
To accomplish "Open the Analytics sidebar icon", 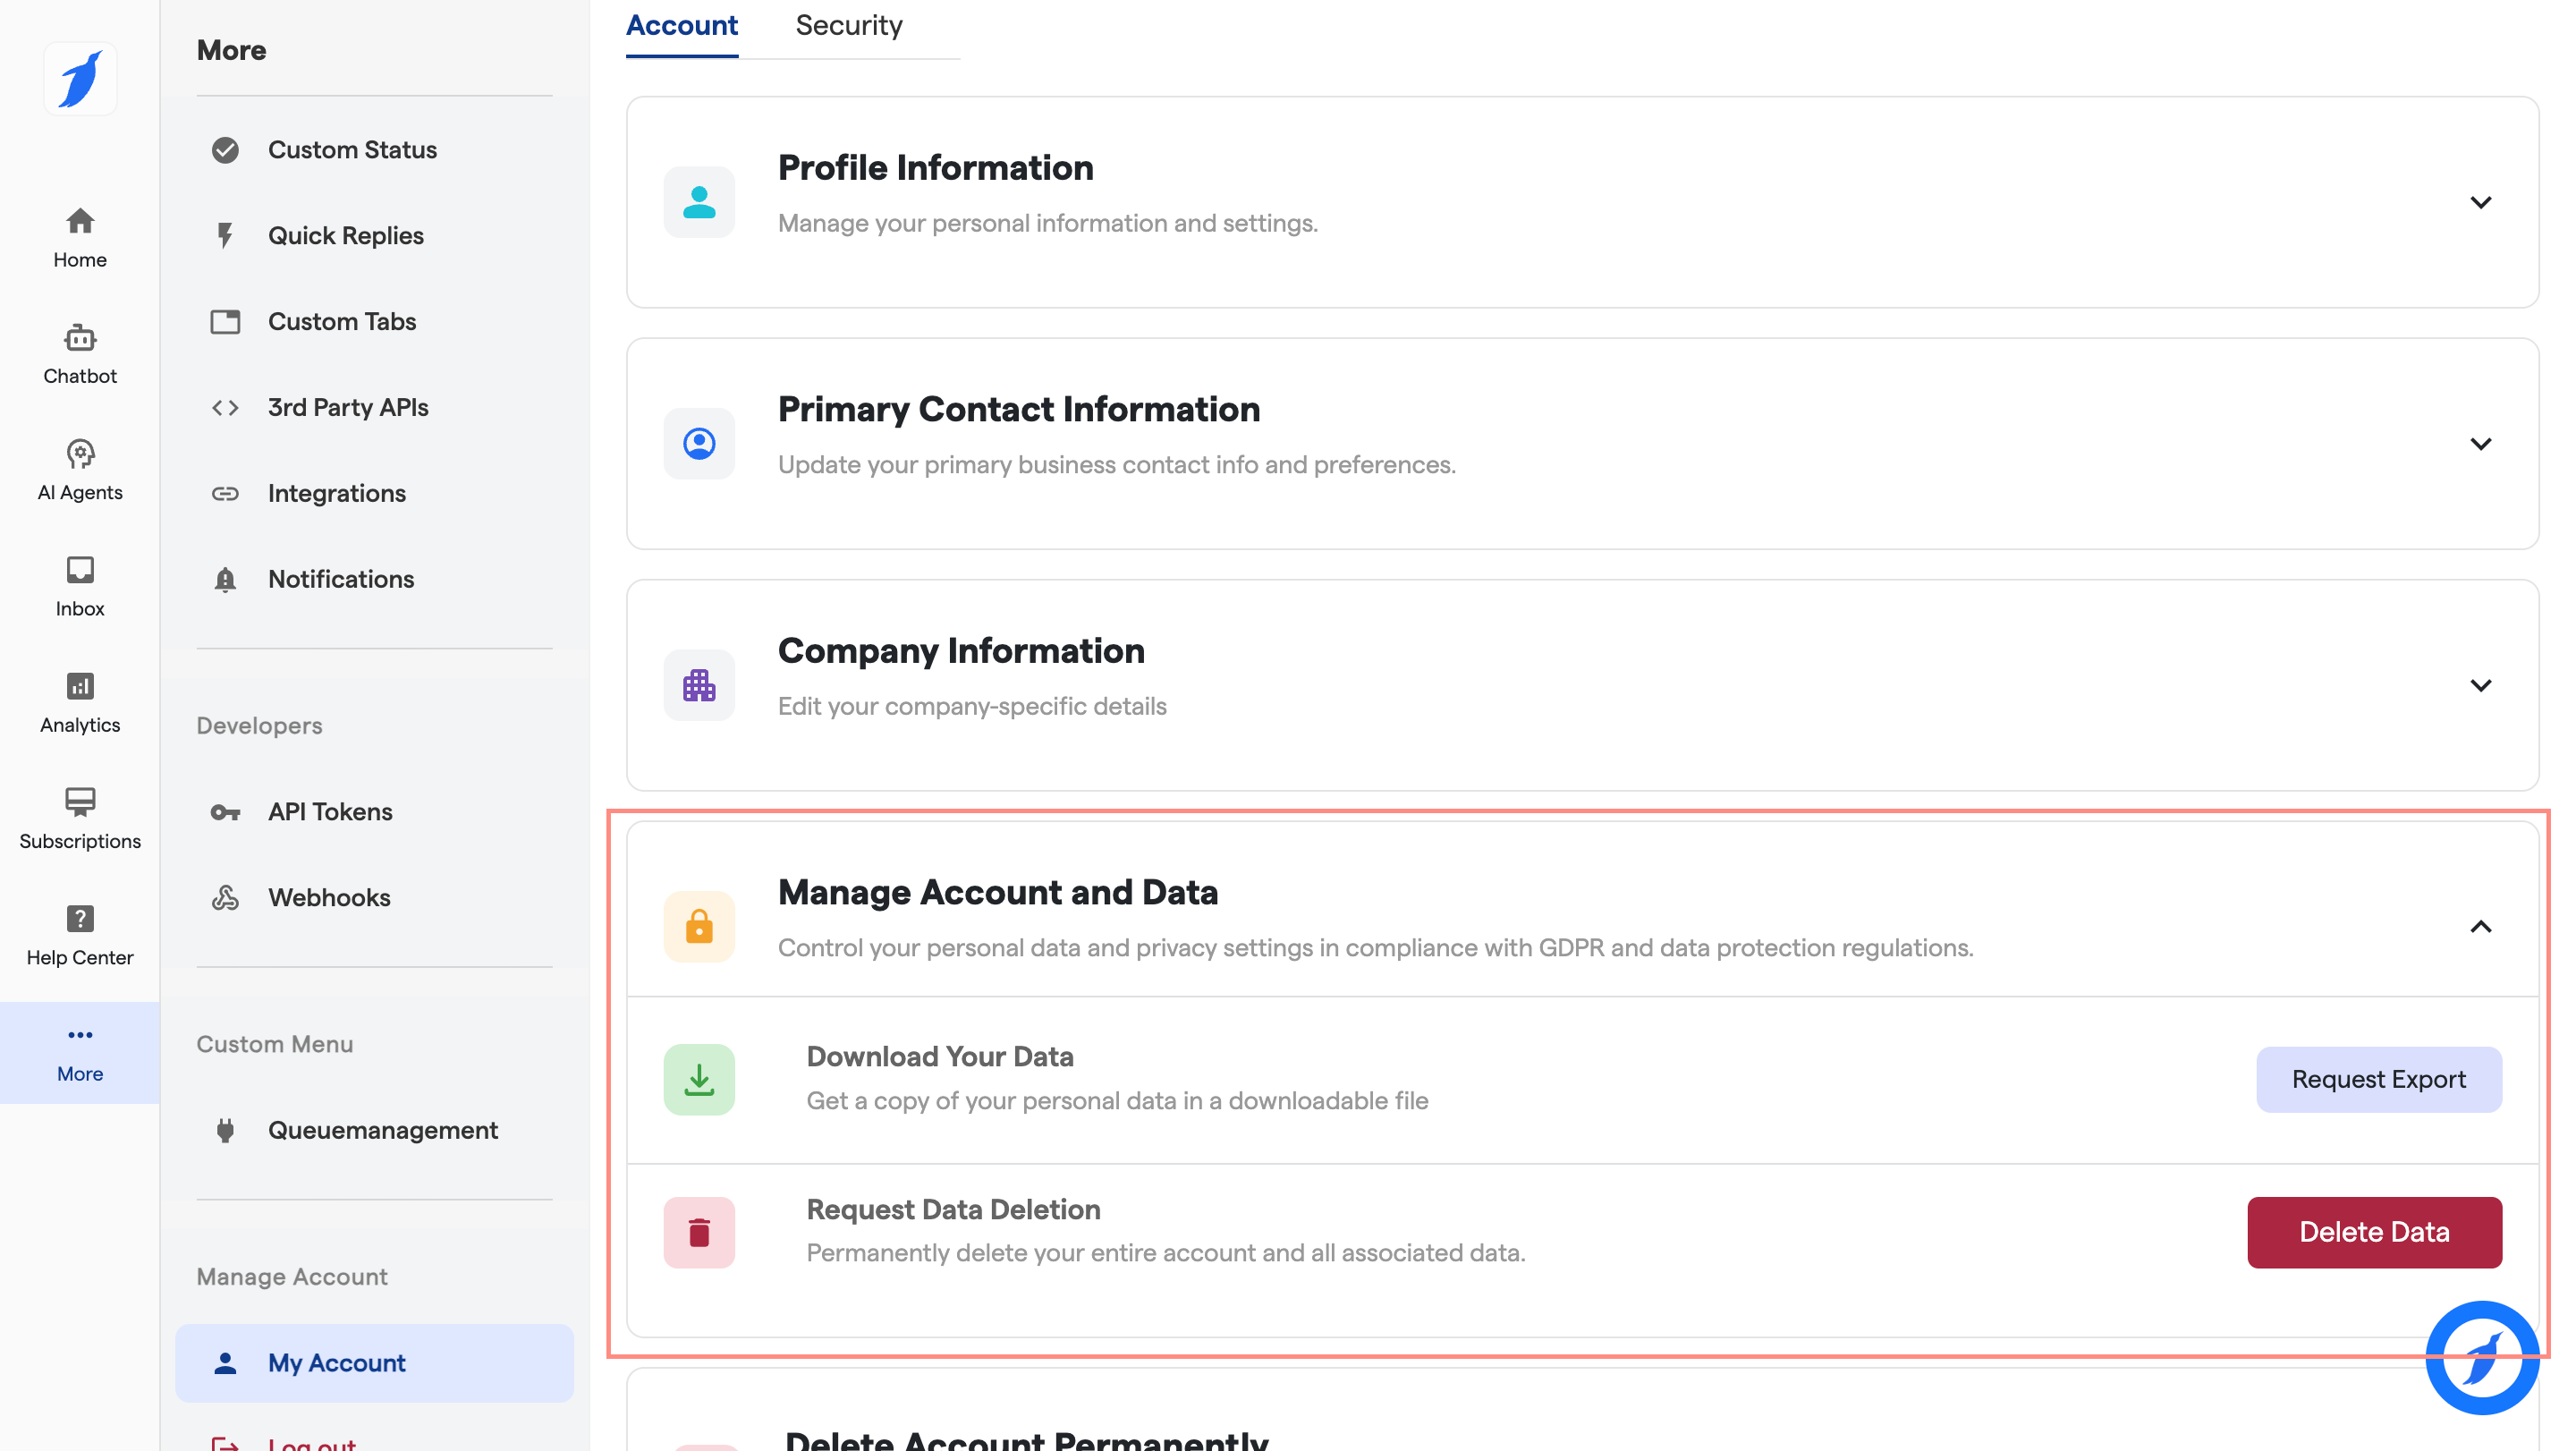I will (80, 702).
